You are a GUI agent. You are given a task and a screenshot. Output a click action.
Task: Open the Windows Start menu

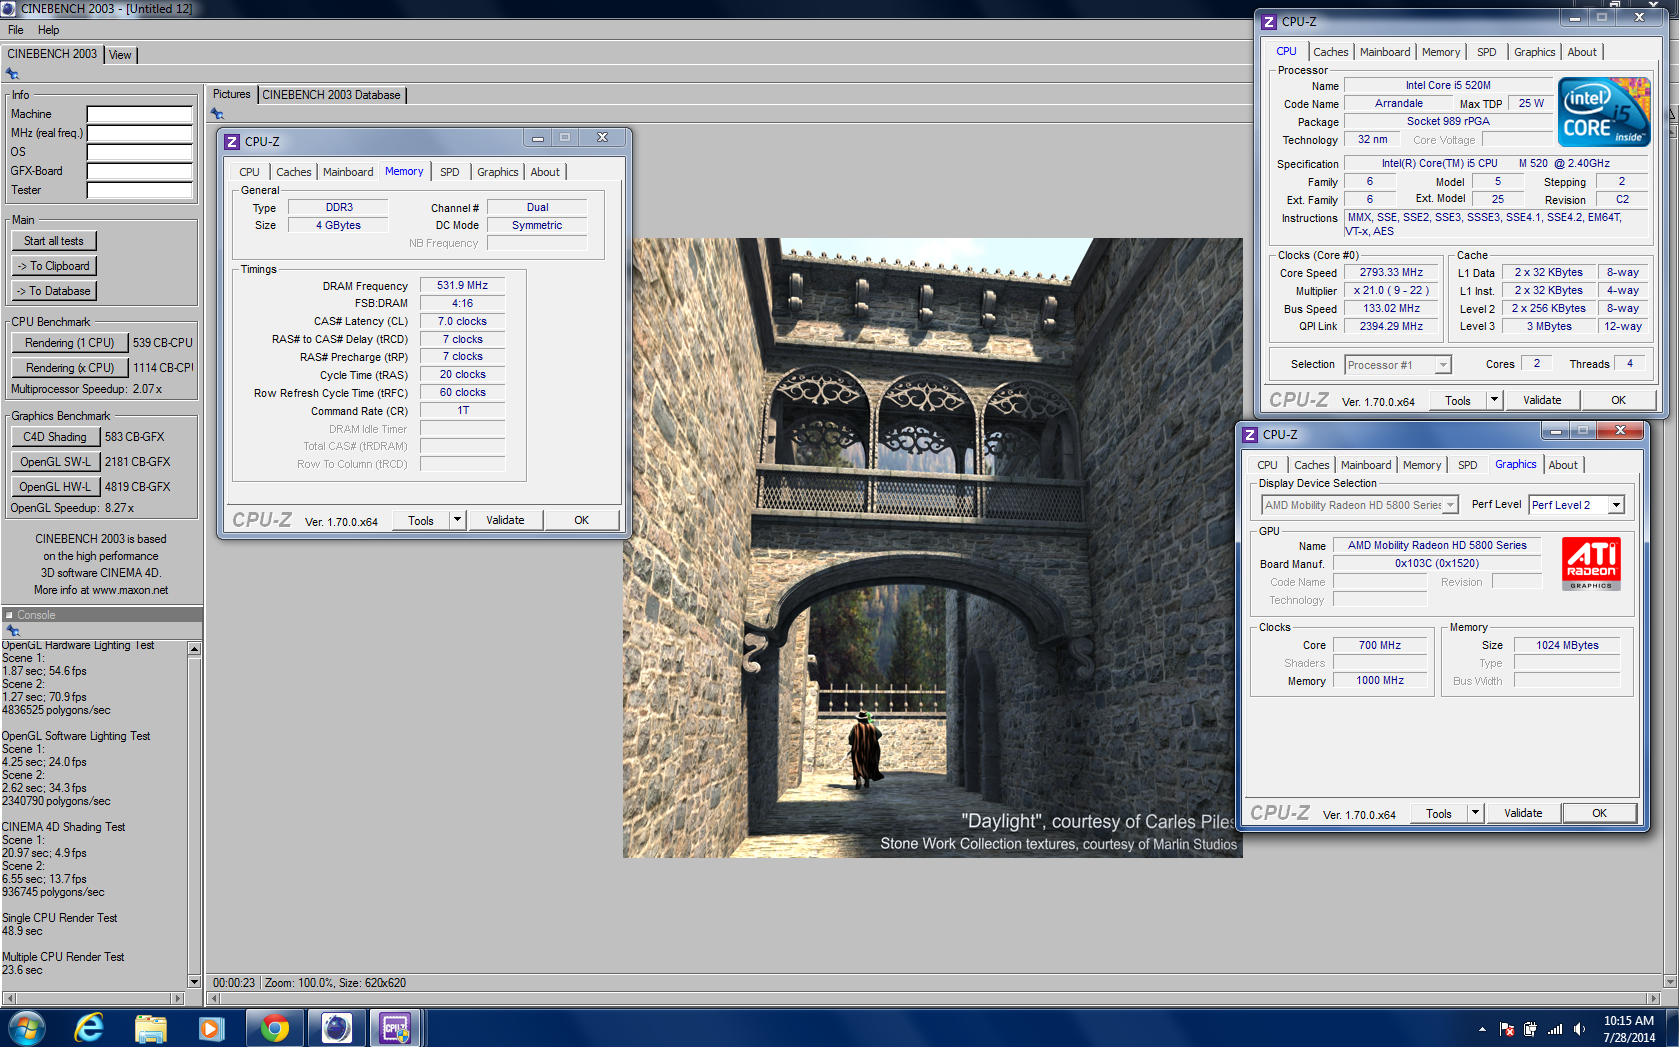26,1028
